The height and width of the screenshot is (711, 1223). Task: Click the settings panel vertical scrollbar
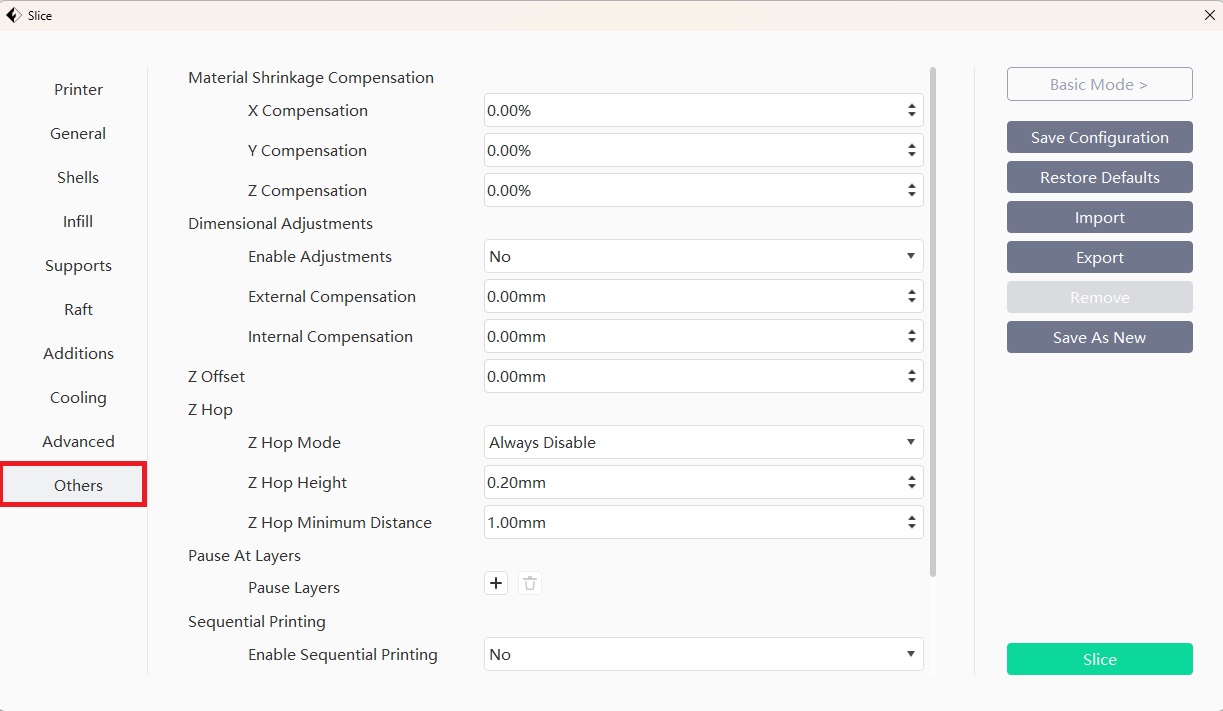933,320
